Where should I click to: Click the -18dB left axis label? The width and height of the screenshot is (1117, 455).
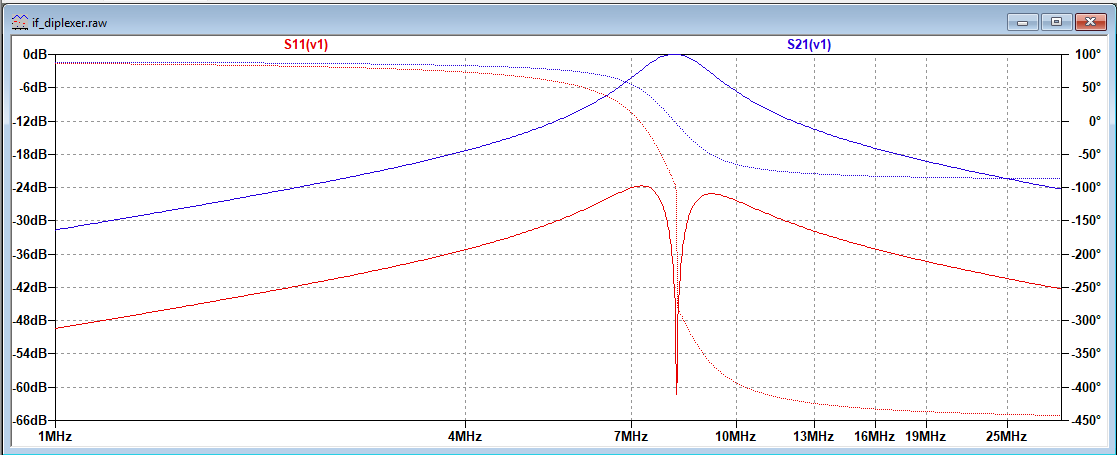tap(30, 155)
